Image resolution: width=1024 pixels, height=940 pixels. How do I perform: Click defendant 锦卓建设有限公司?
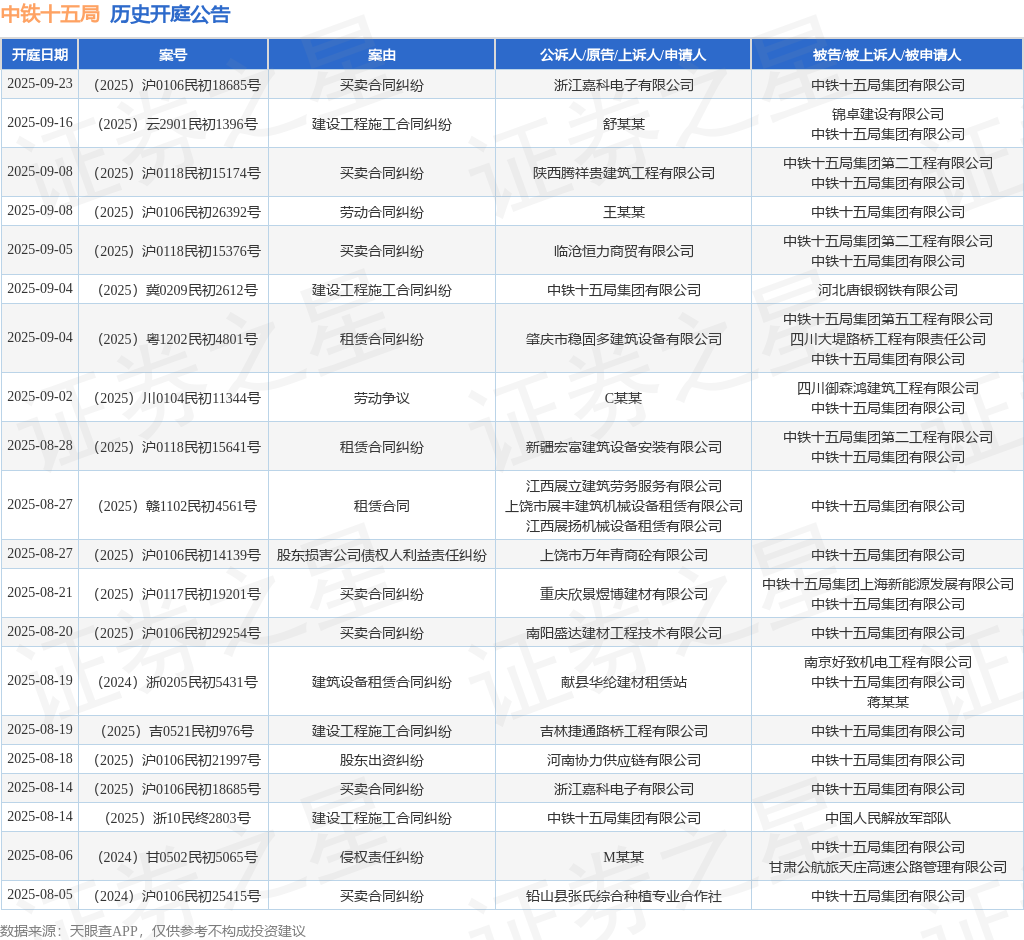coord(888,114)
